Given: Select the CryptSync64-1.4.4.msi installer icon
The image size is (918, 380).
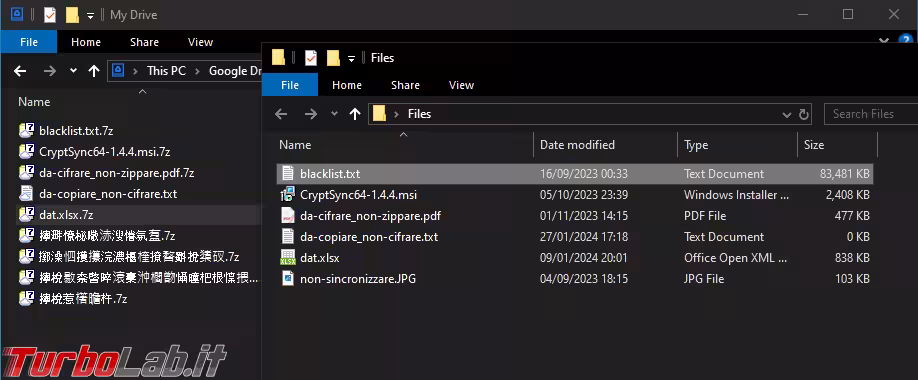Looking at the screenshot, I should tap(287, 194).
